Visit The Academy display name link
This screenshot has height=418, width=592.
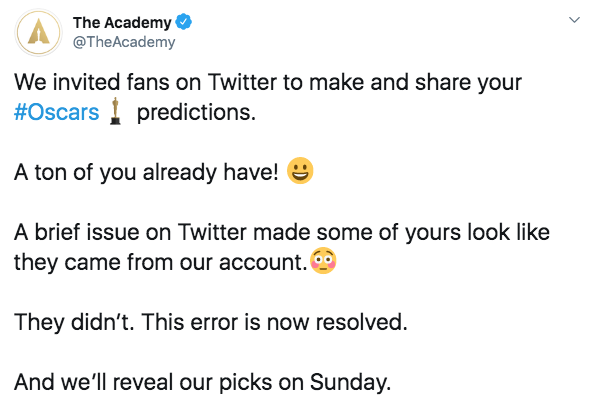[122, 23]
